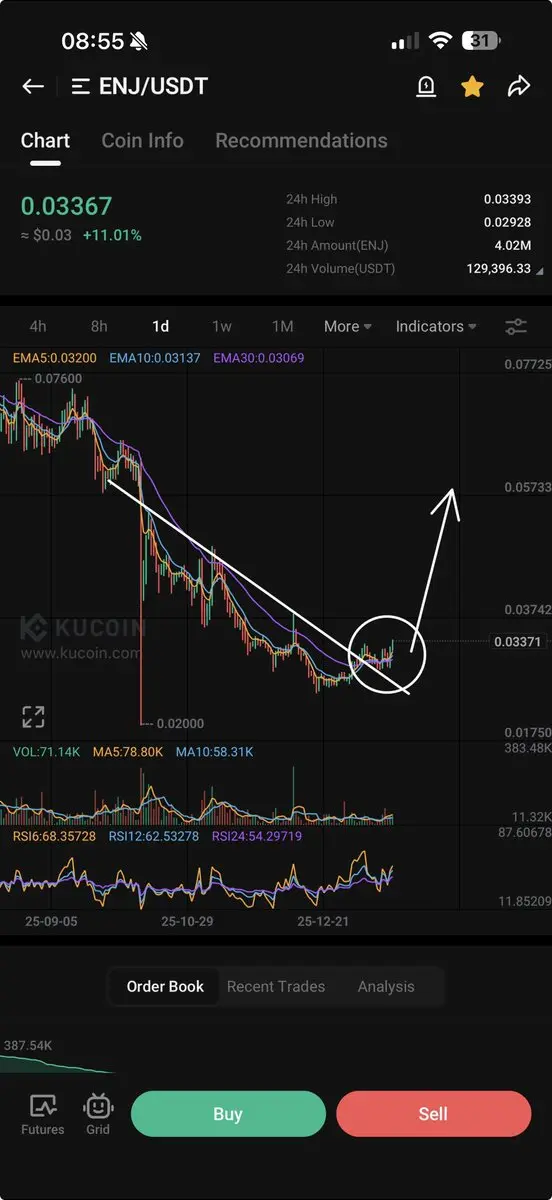Open the Recent Trades tab
The width and height of the screenshot is (552, 1200).
click(276, 986)
